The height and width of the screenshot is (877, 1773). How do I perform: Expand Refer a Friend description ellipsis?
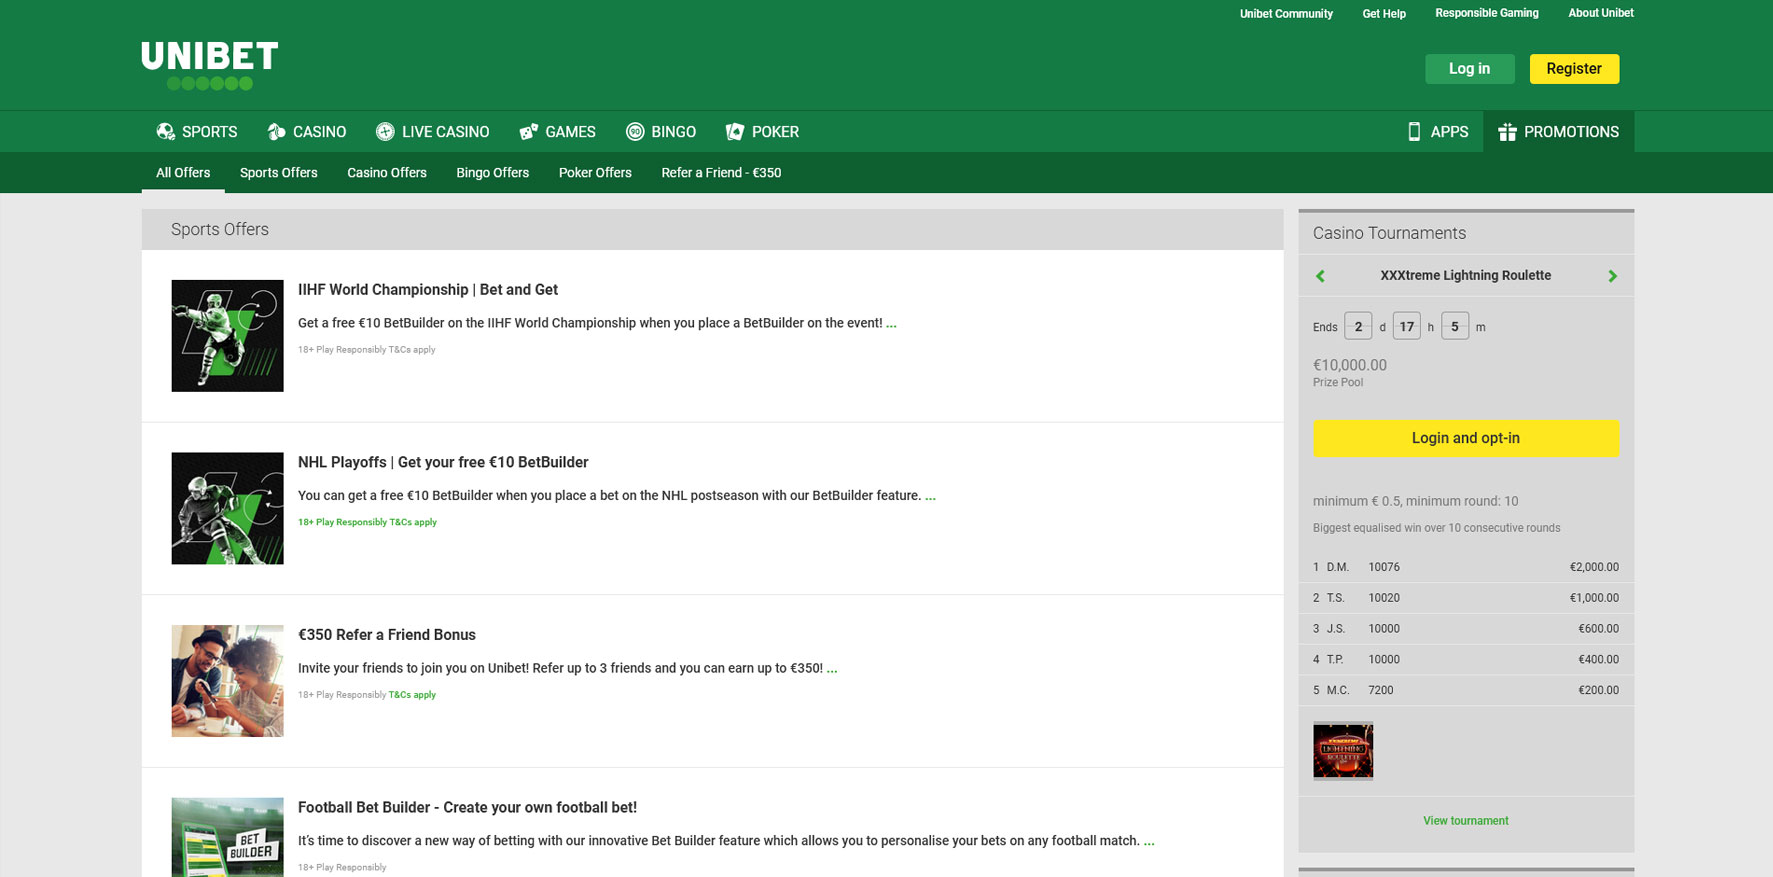tap(832, 668)
